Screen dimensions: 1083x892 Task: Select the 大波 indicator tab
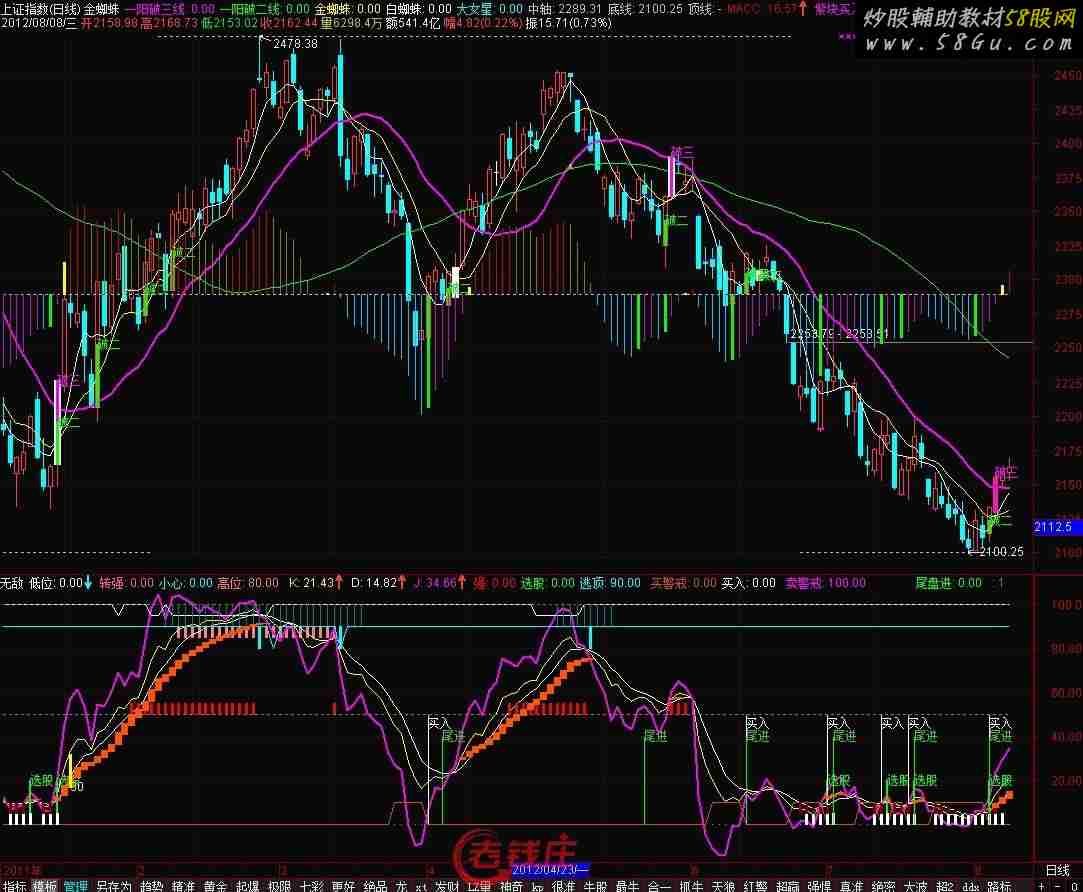tap(916, 886)
